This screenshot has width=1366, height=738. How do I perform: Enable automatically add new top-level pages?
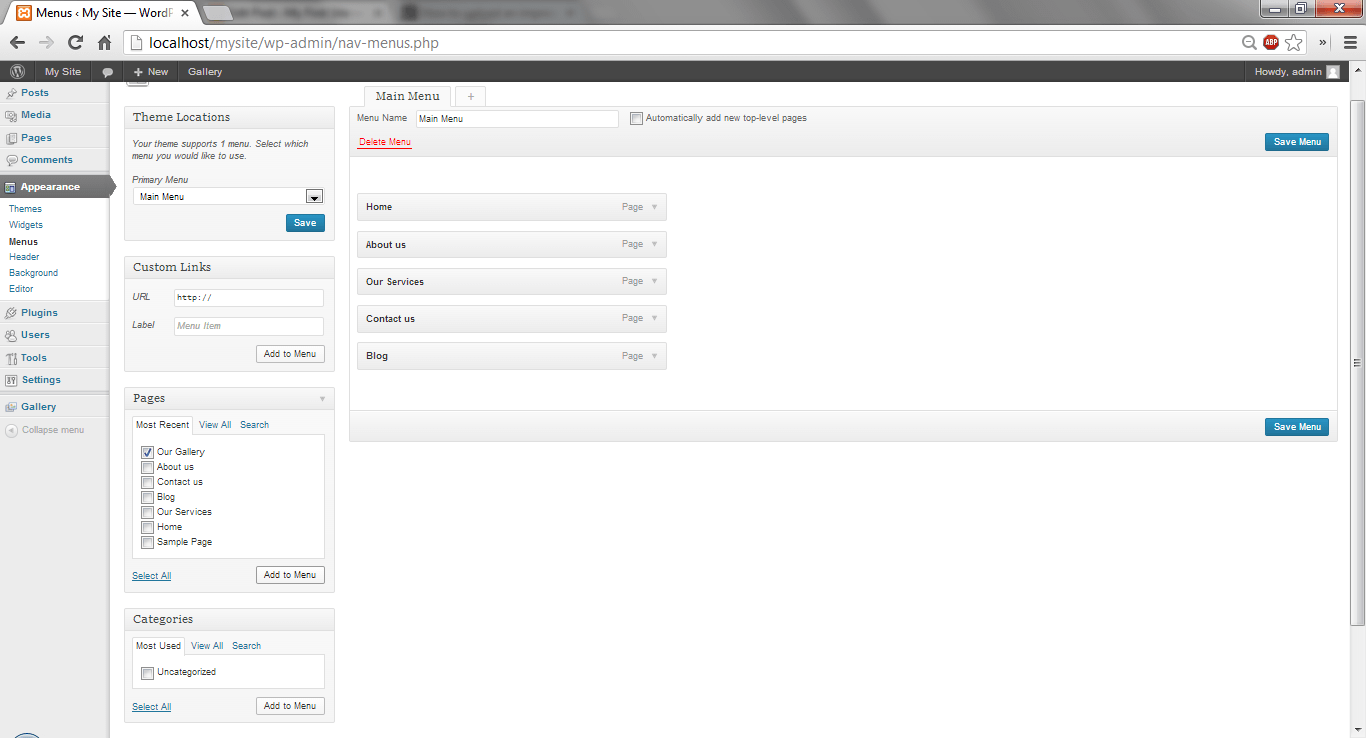pos(637,119)
